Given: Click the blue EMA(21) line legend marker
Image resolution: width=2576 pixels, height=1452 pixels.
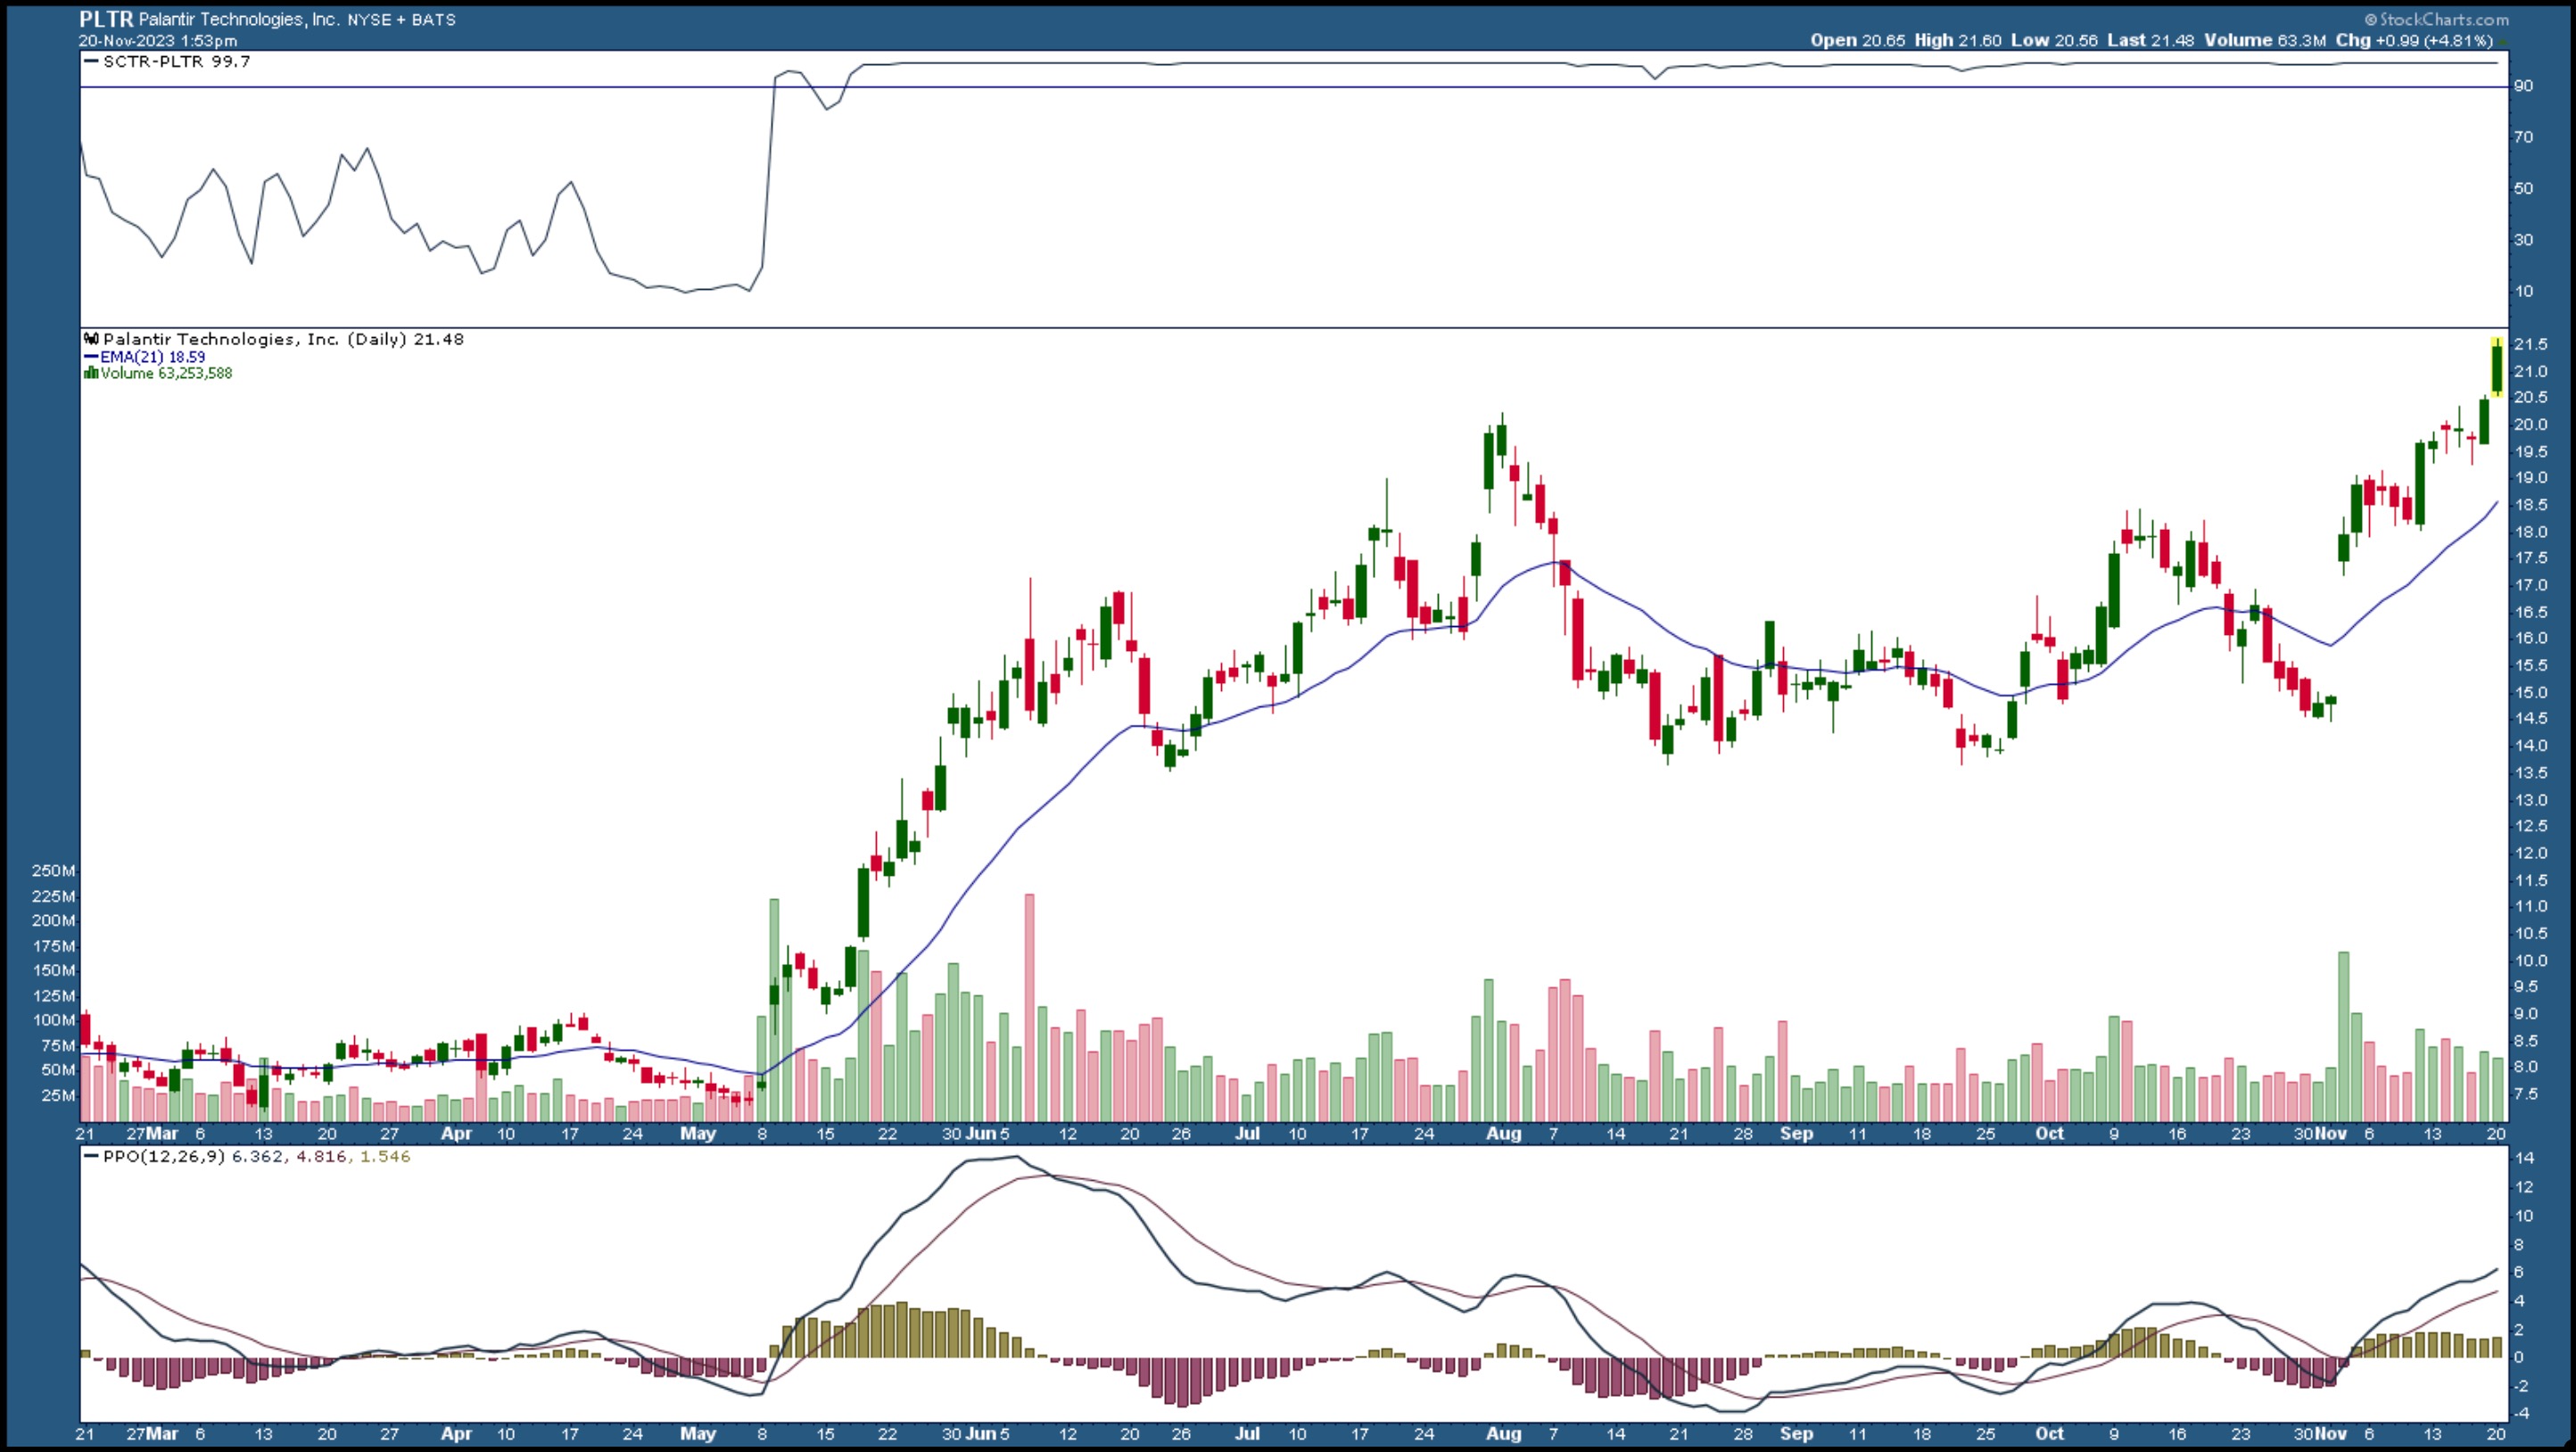Looking at the screenshot, I should (x=91, y=357).
